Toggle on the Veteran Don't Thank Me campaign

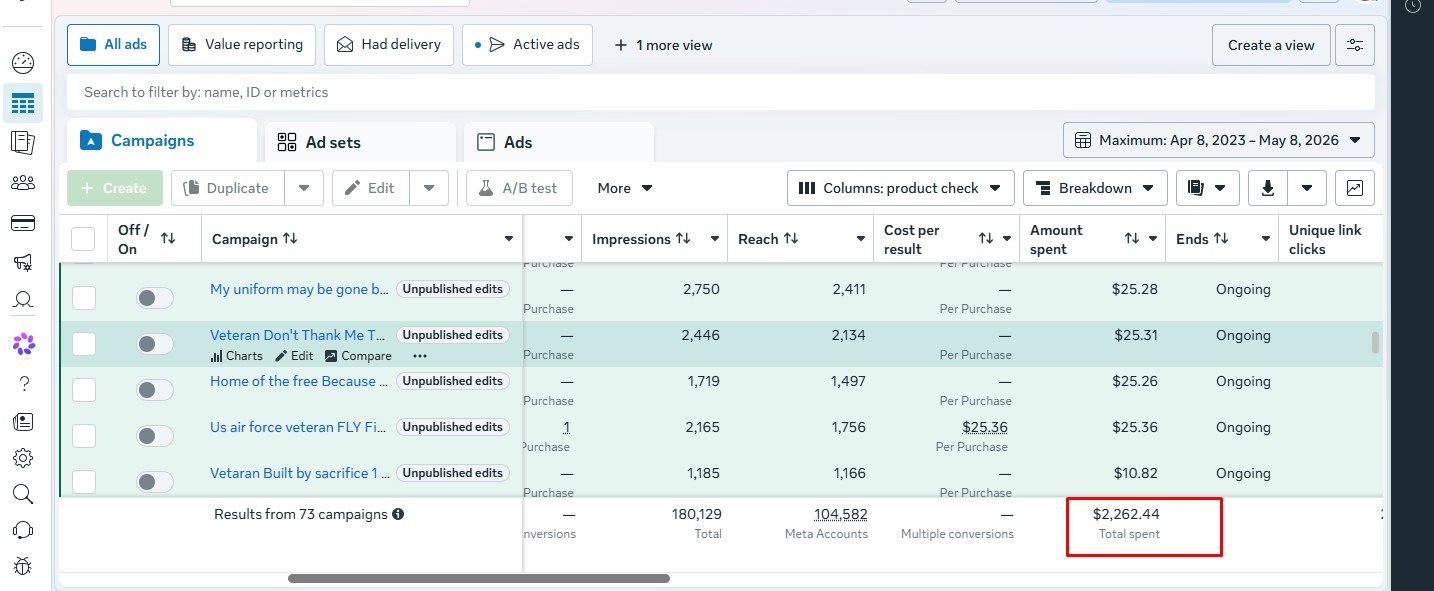click(x=155, y=344)
